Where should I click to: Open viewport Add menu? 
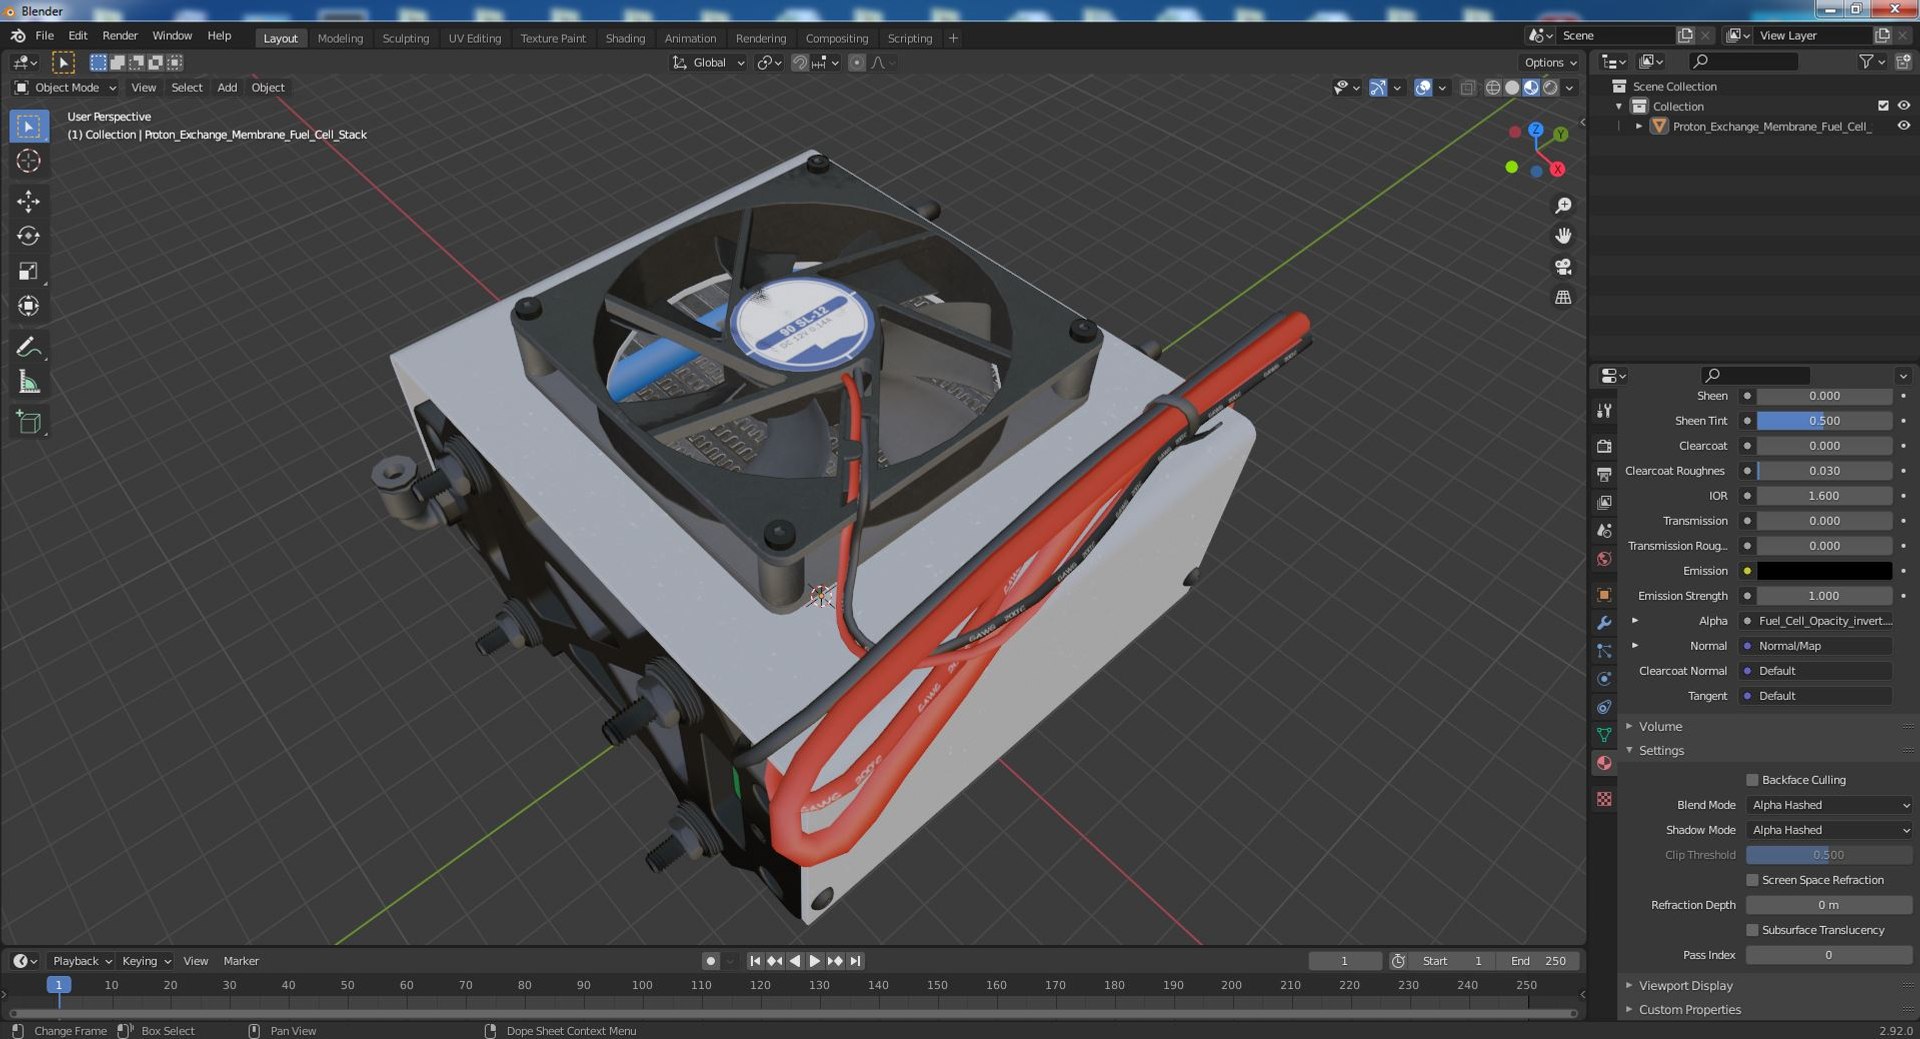coord(227,88)
